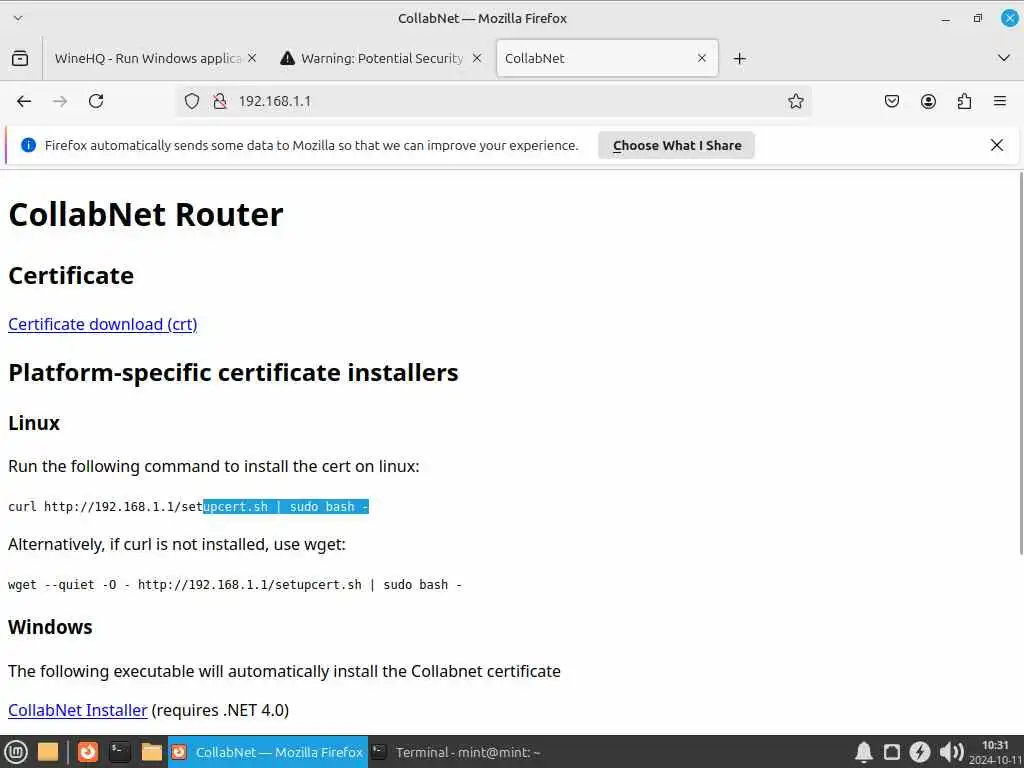The width and height of the screenshot is (1024, 768).
Task: Open the CollabNet Installer link
Action: 78,710
